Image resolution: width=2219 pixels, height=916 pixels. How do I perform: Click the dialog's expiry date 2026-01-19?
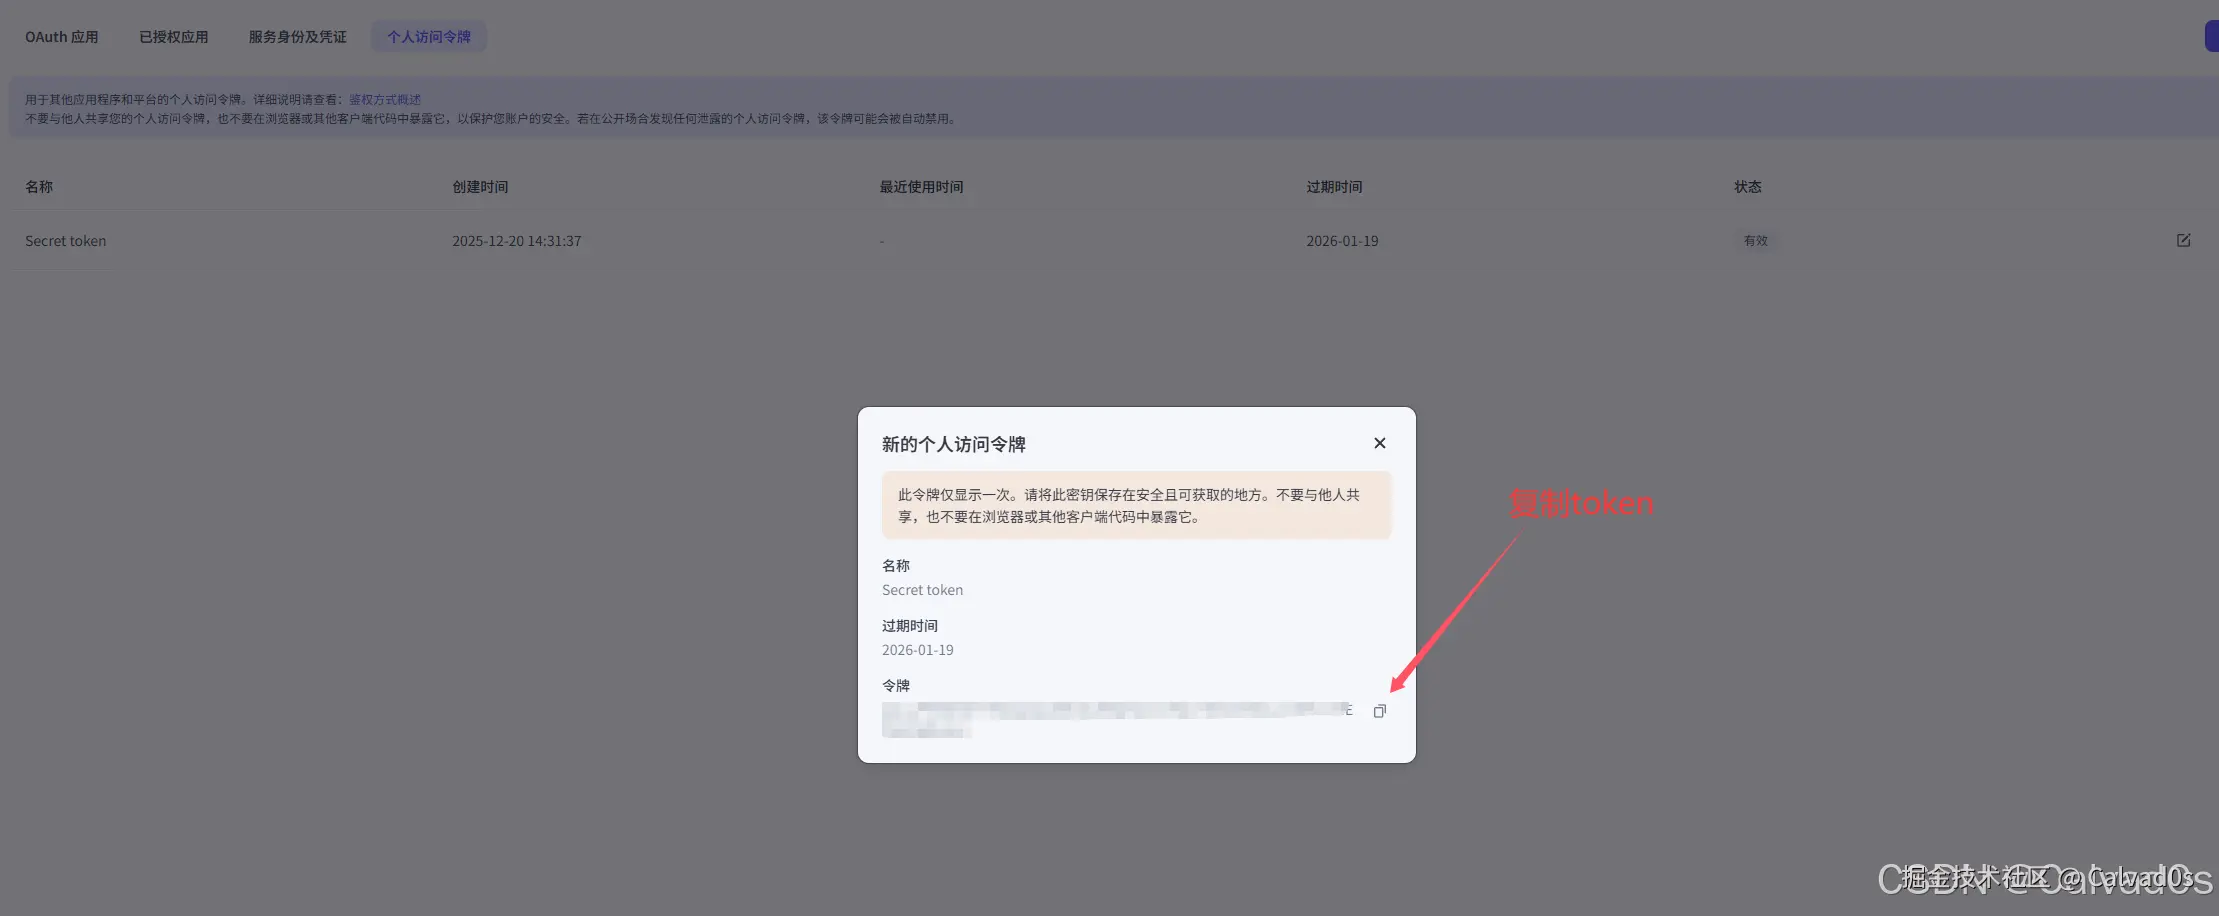click(918, 650)
